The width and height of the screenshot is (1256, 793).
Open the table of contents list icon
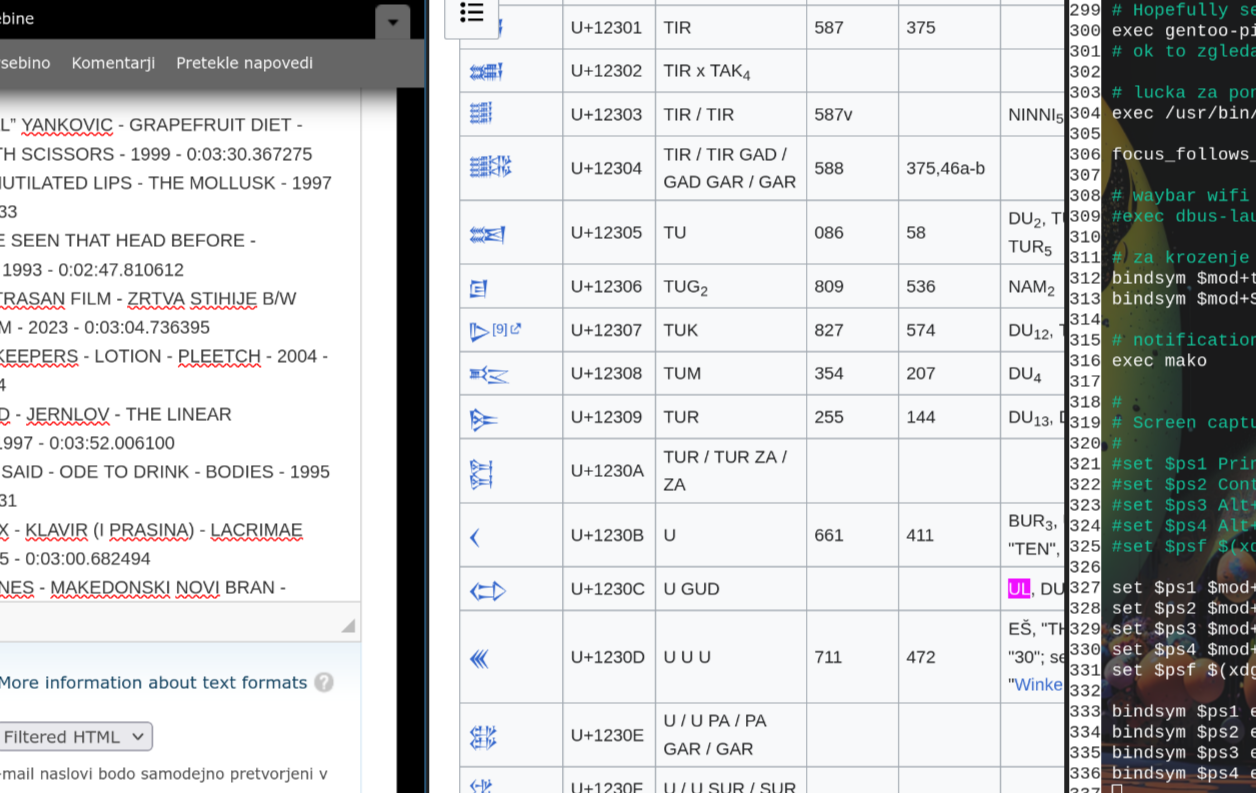[x=471, y=13]
